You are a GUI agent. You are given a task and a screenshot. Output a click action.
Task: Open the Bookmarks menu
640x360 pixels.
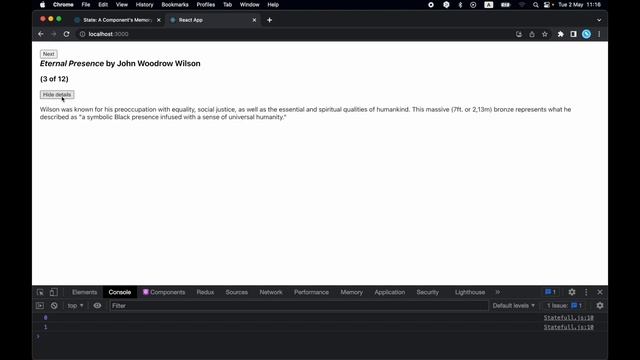click(175, 5)
